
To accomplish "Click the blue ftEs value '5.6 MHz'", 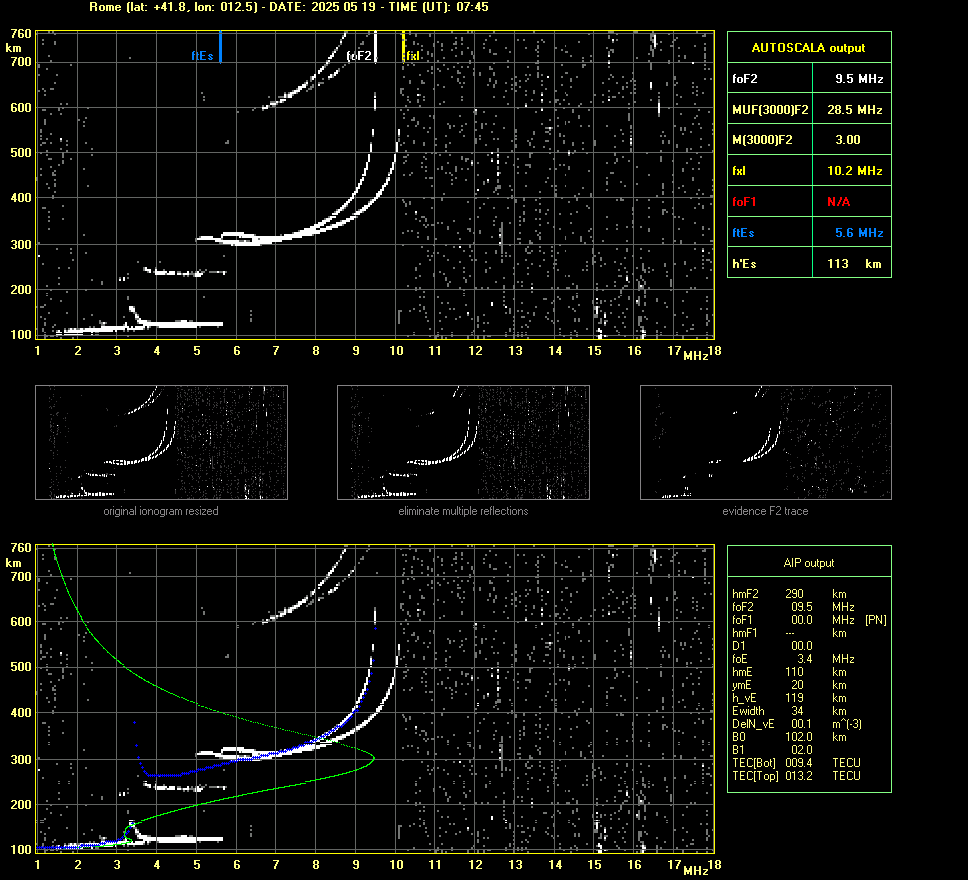I will 859,233.
